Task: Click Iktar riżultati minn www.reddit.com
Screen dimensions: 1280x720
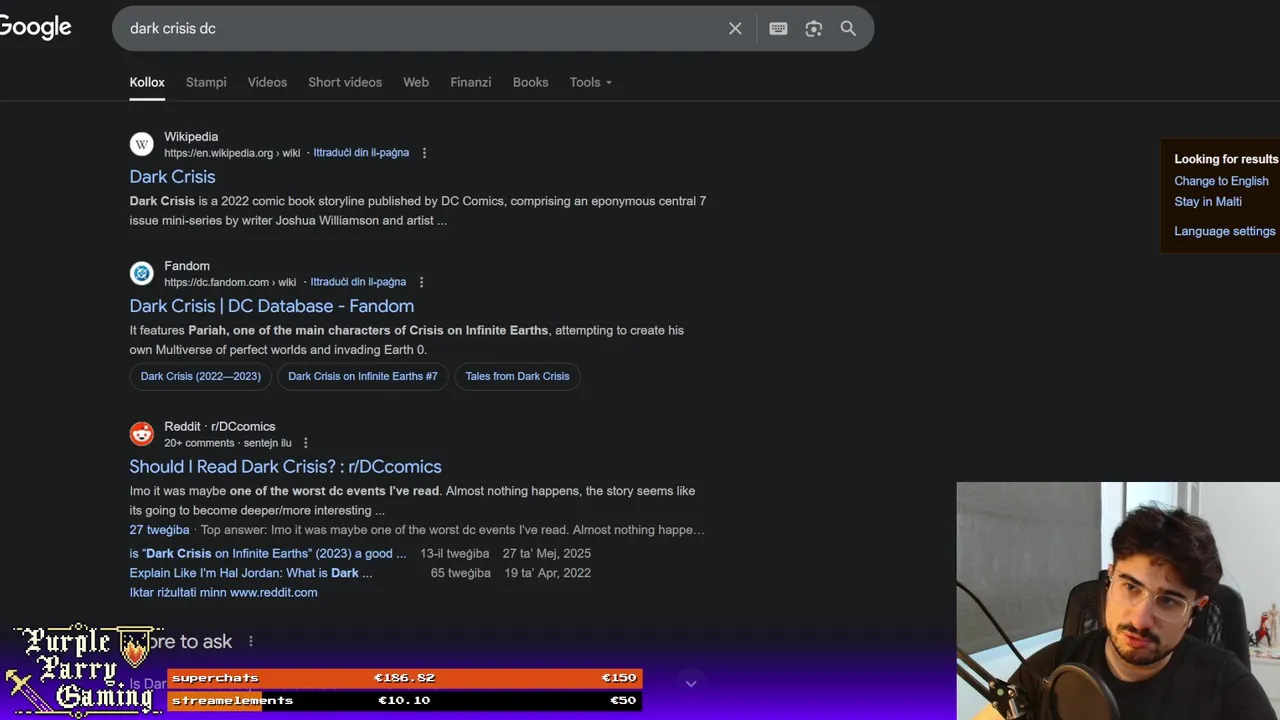Action: [223, 592]
